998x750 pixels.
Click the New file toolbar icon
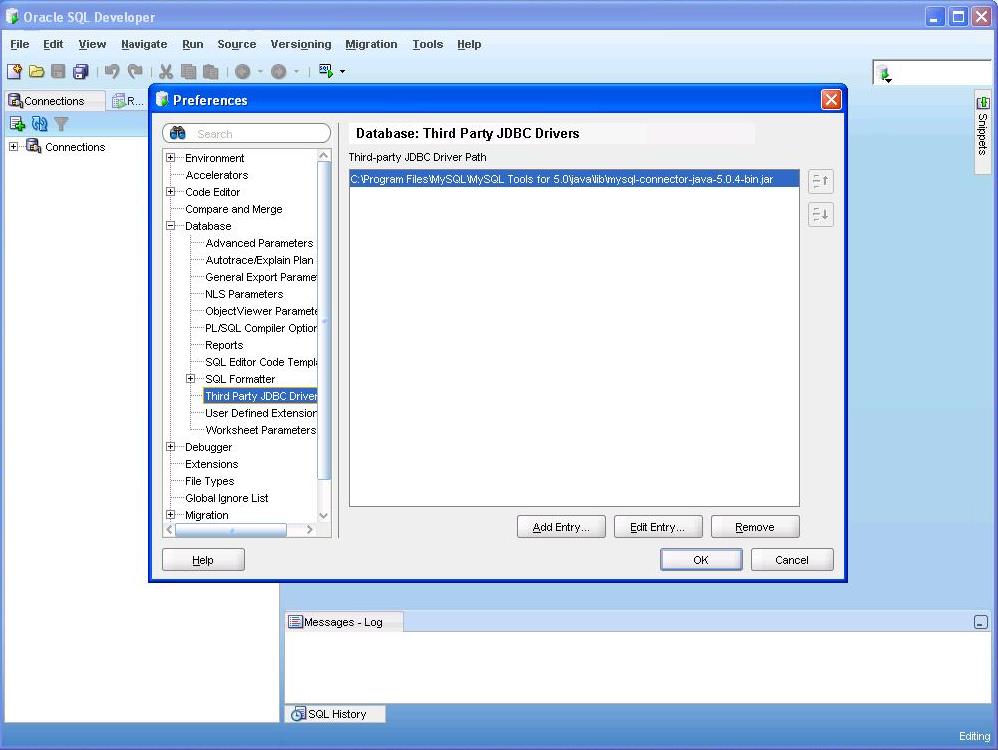pyautogui.click(x=15, y=71)
